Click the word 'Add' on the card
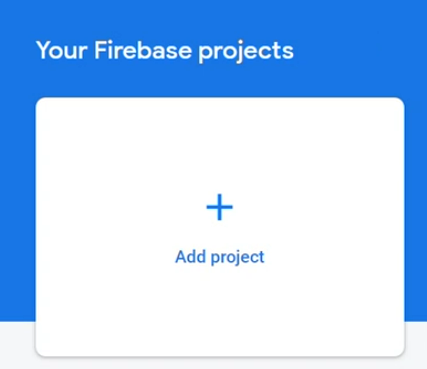 pyautogui.click(x=190, y=257)
